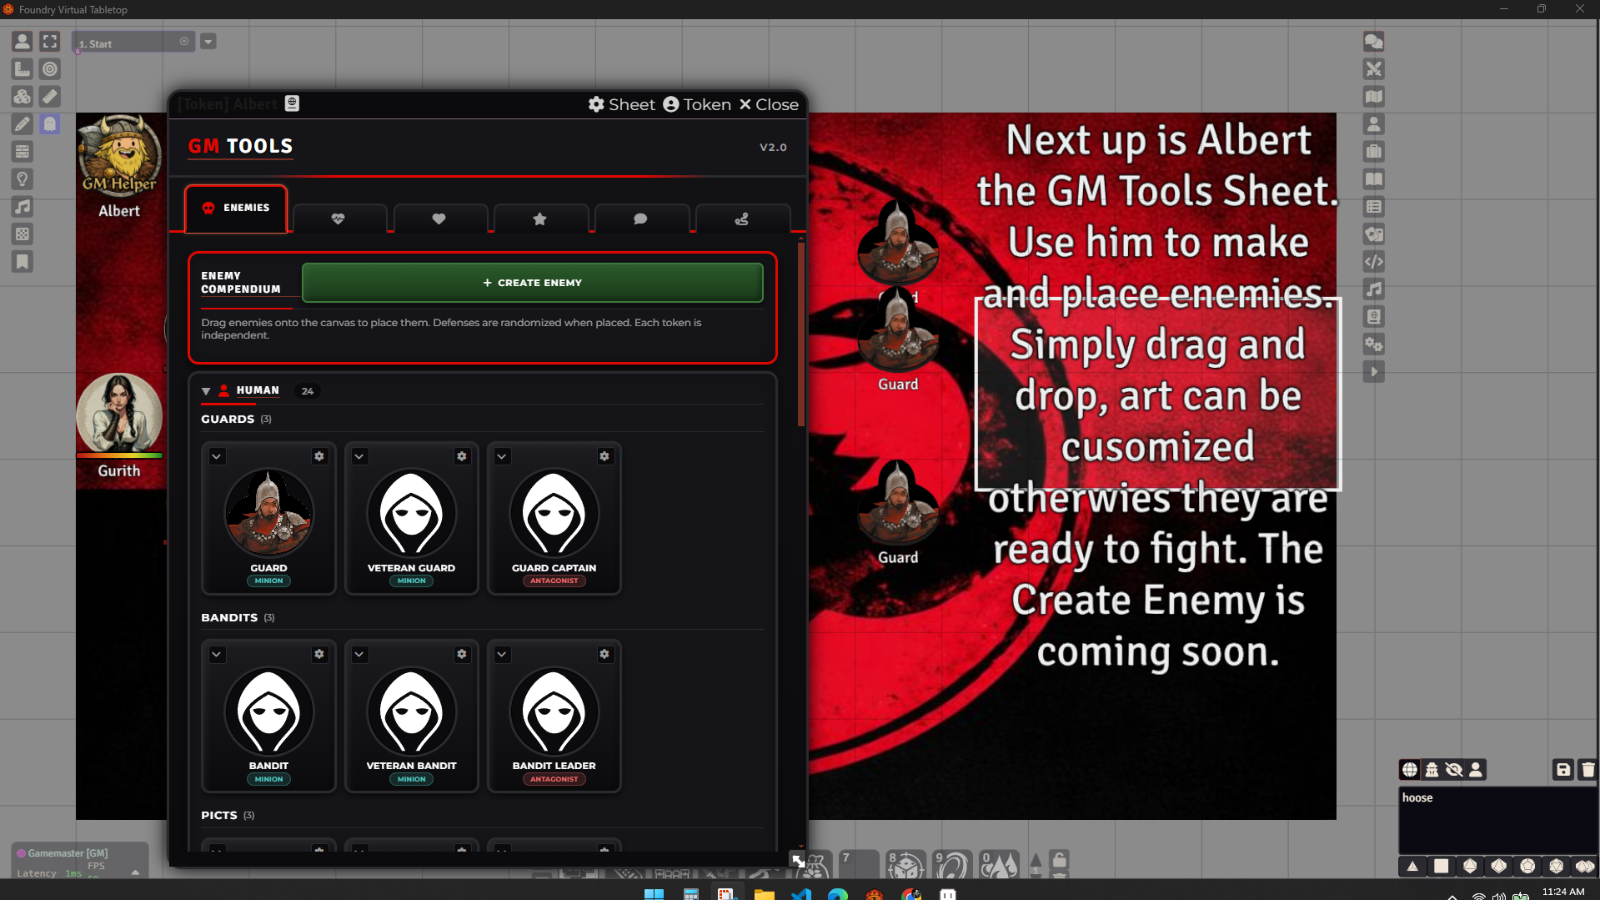
Task: Expand the Veteran Guard card chevron
Action: 359,456
